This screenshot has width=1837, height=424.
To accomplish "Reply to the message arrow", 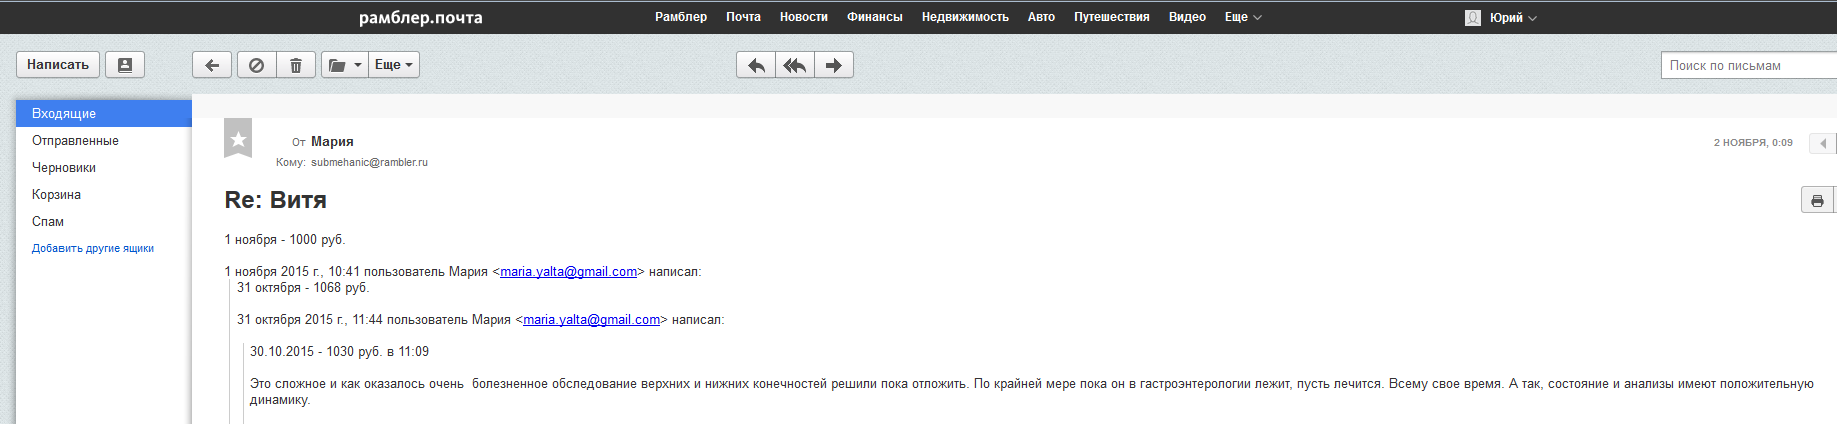I will coord(756,65).
